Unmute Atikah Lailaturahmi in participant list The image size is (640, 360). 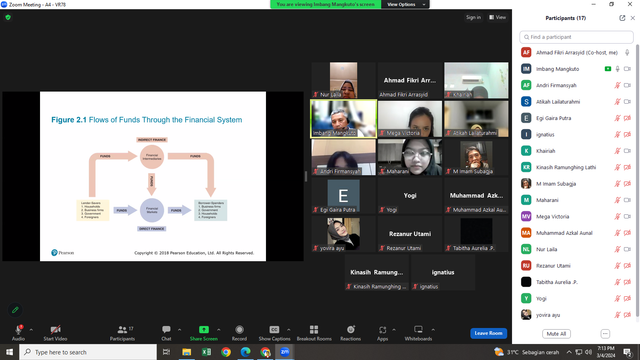click(618, 102)
